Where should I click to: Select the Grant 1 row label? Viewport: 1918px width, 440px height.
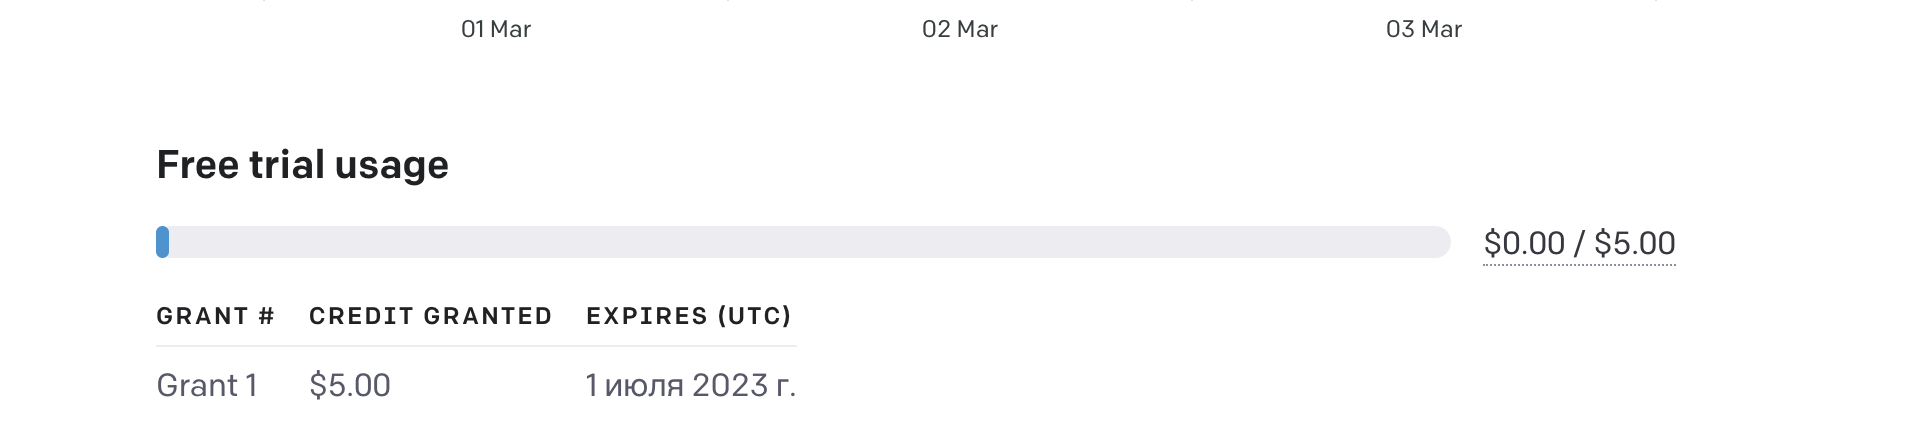207,385
